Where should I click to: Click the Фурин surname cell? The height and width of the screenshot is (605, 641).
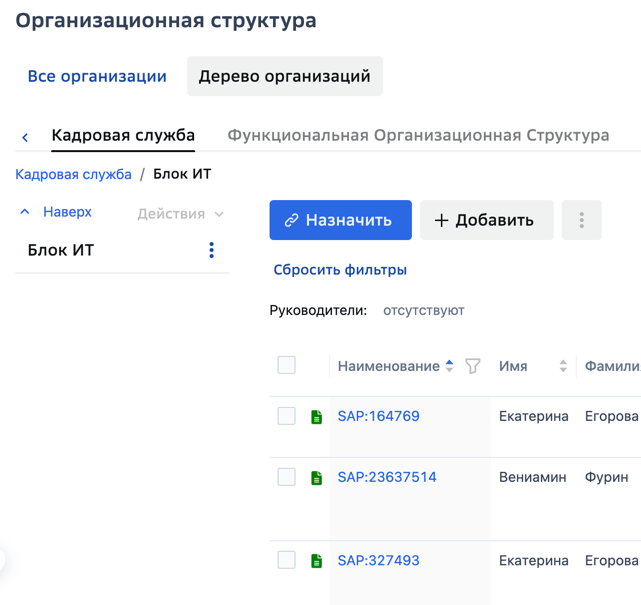pyautogui.click(x=606, y=477)
